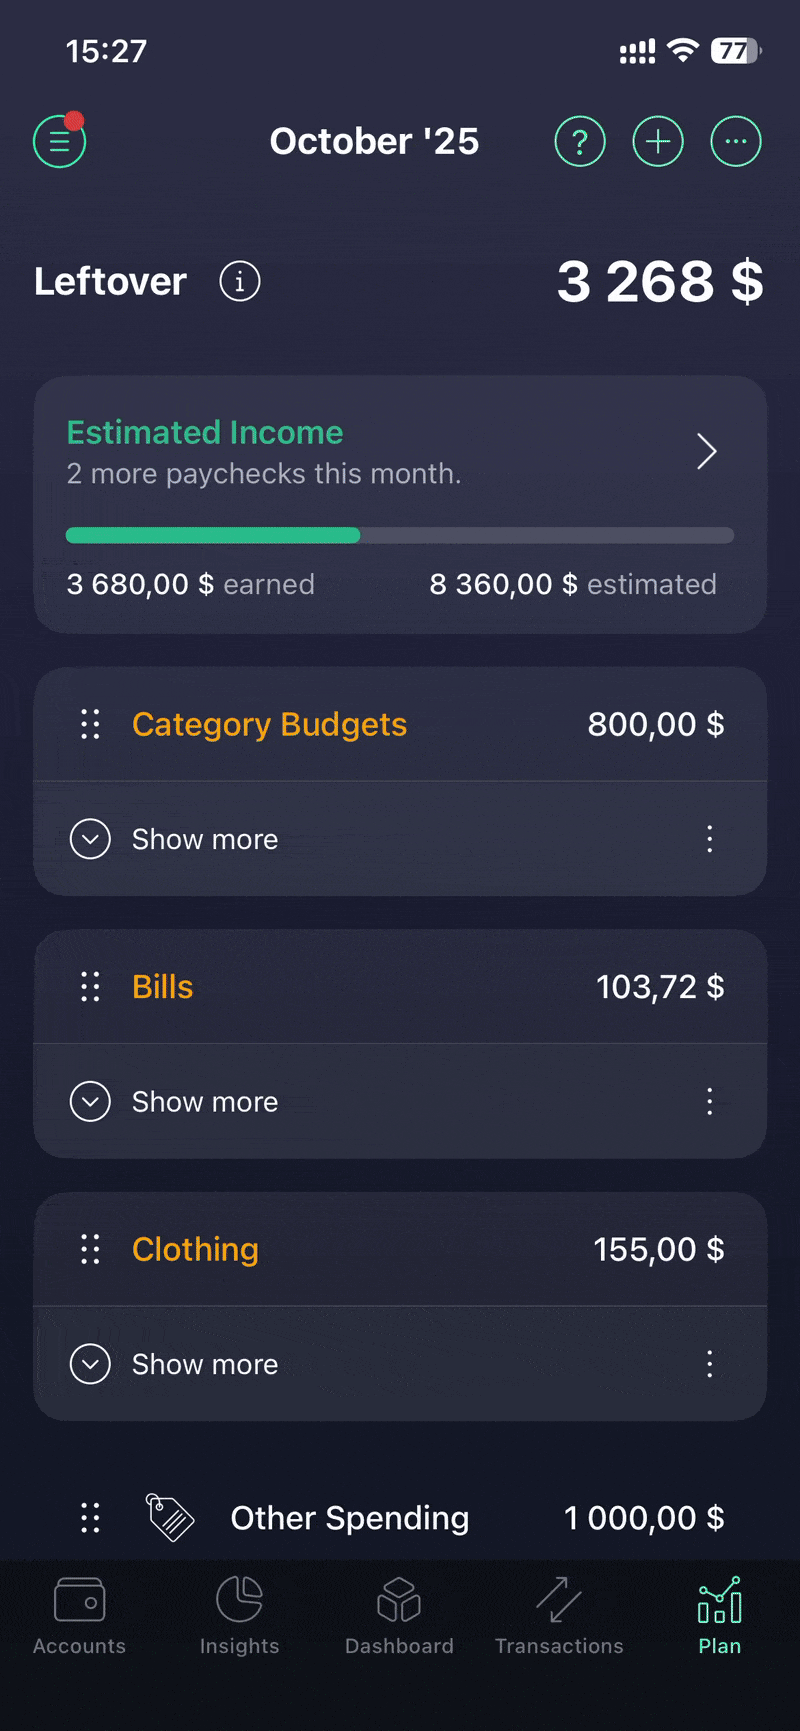Image resolution: width=800 pixels, height=1731 pixels.
Task: Open the hamburger menu with notification dot
Action: pos(60,142)
